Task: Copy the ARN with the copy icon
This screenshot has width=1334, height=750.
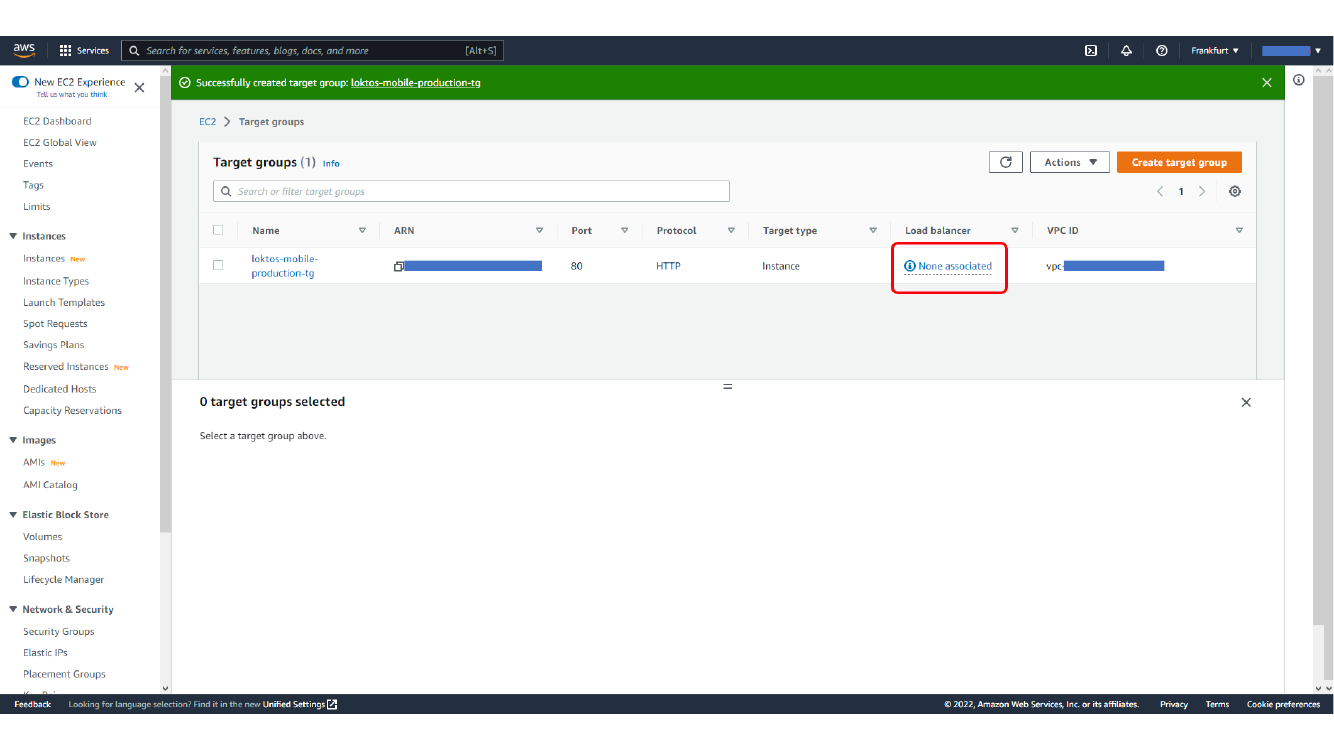Action: 399,266
